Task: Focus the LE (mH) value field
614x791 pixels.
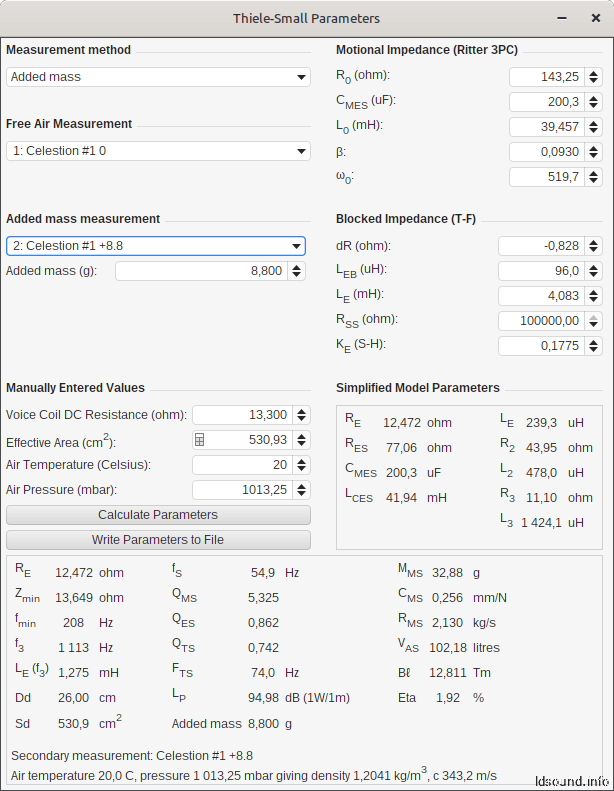Action: pos(541,296)
